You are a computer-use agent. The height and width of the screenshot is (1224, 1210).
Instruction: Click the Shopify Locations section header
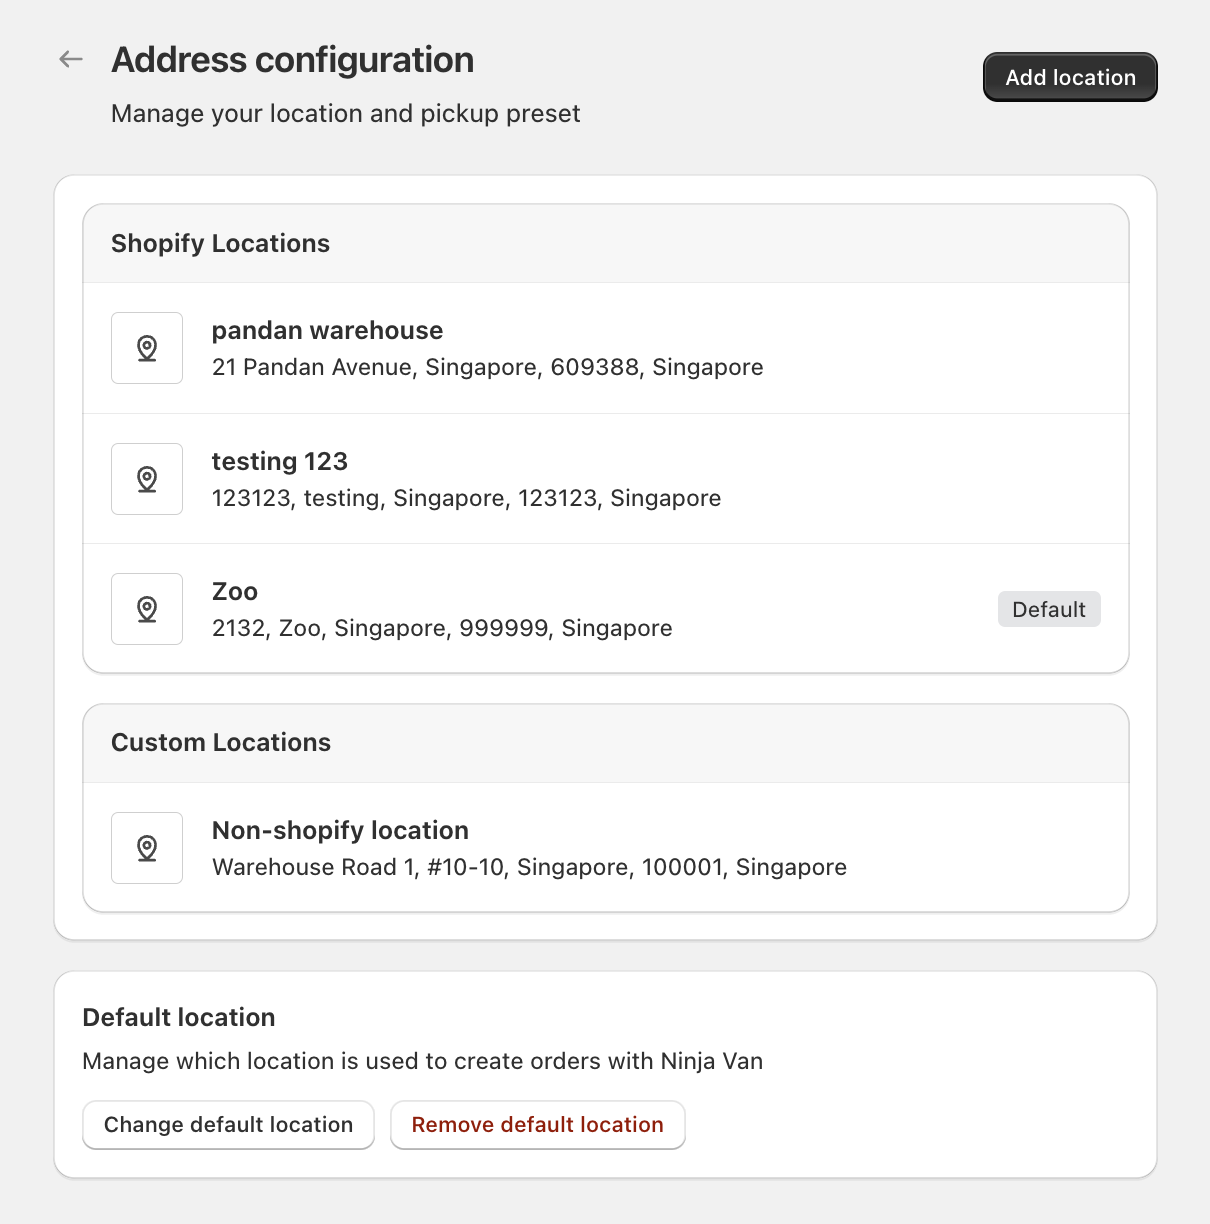pos(220,244)
